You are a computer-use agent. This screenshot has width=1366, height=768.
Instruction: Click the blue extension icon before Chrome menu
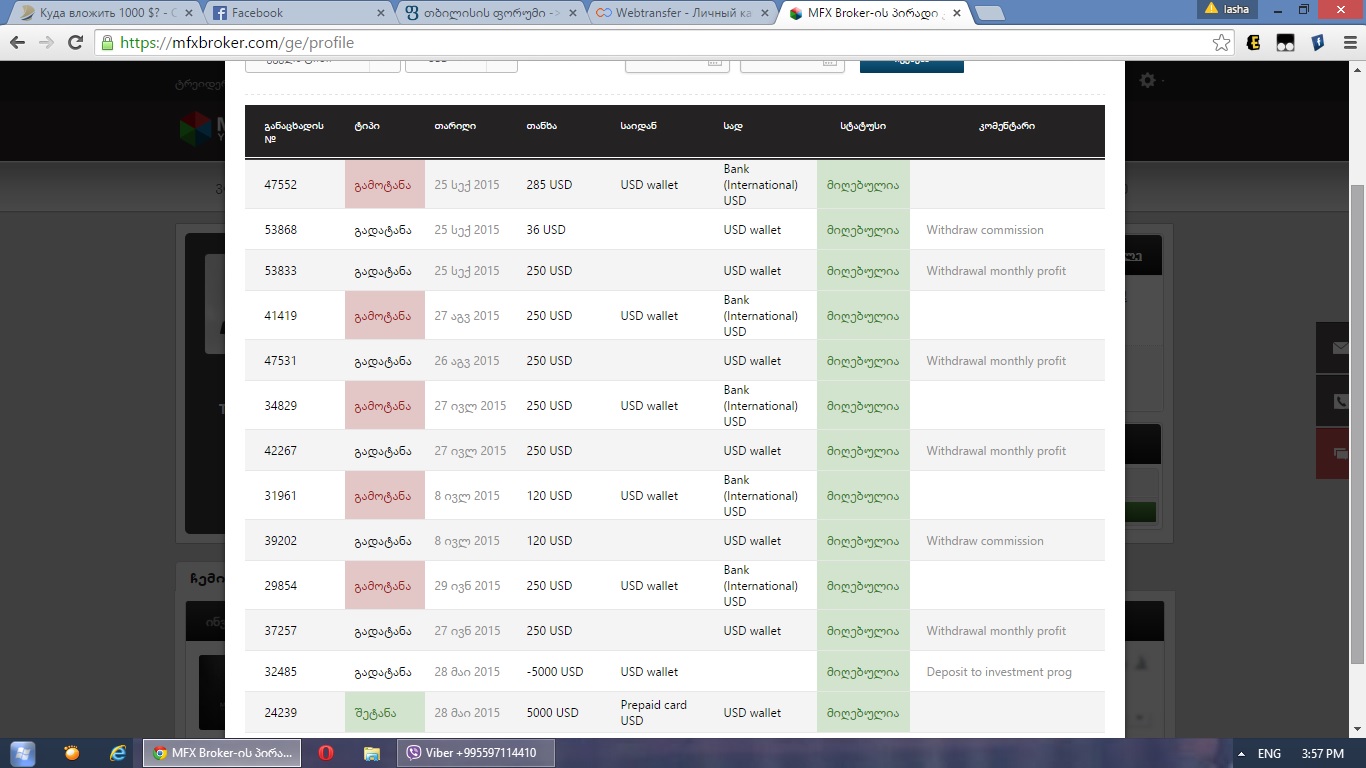[x=1317, y=43]
